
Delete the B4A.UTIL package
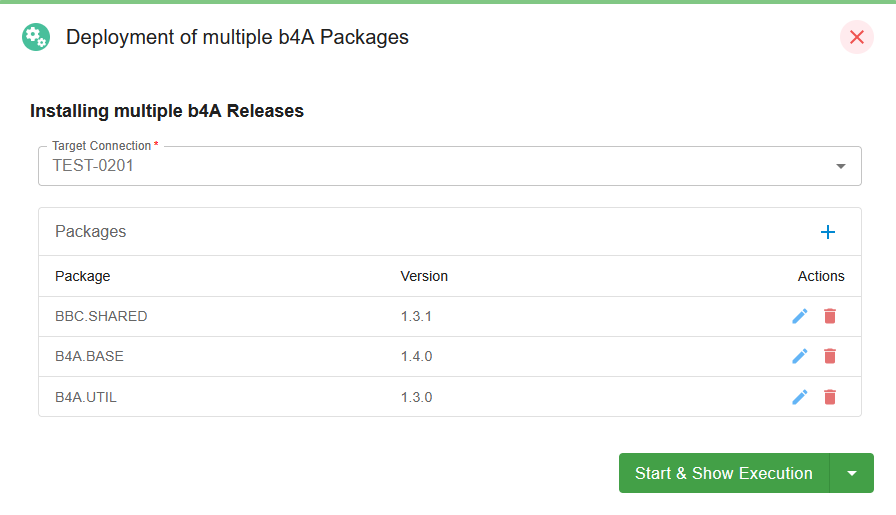[x=830, y=397]
